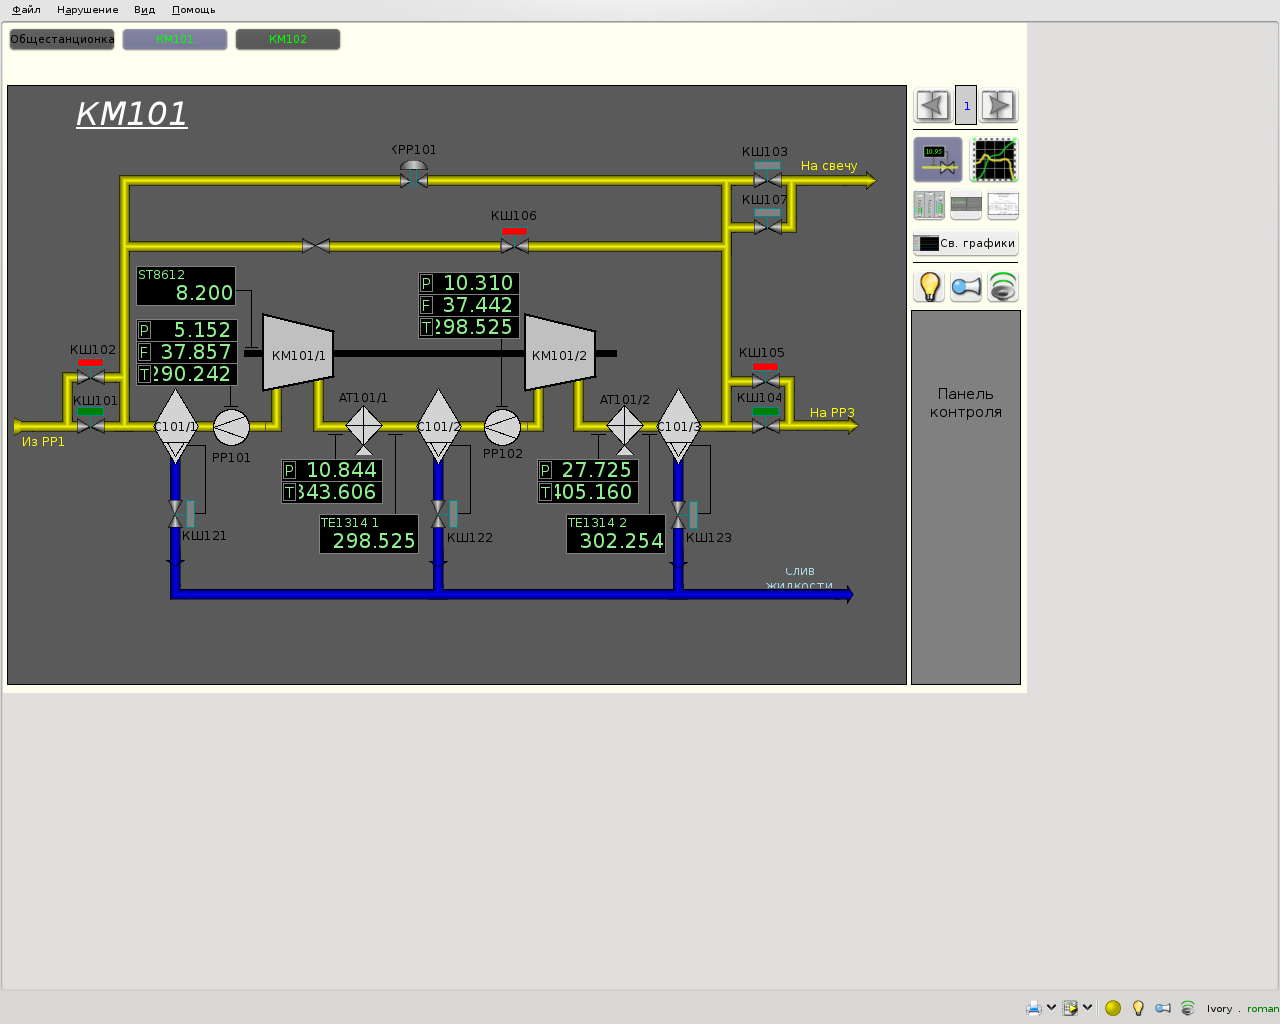This screenshot has height=1024, width=1280.
Task: Open the Нарушение menu
Action: (x=87, y=10)
